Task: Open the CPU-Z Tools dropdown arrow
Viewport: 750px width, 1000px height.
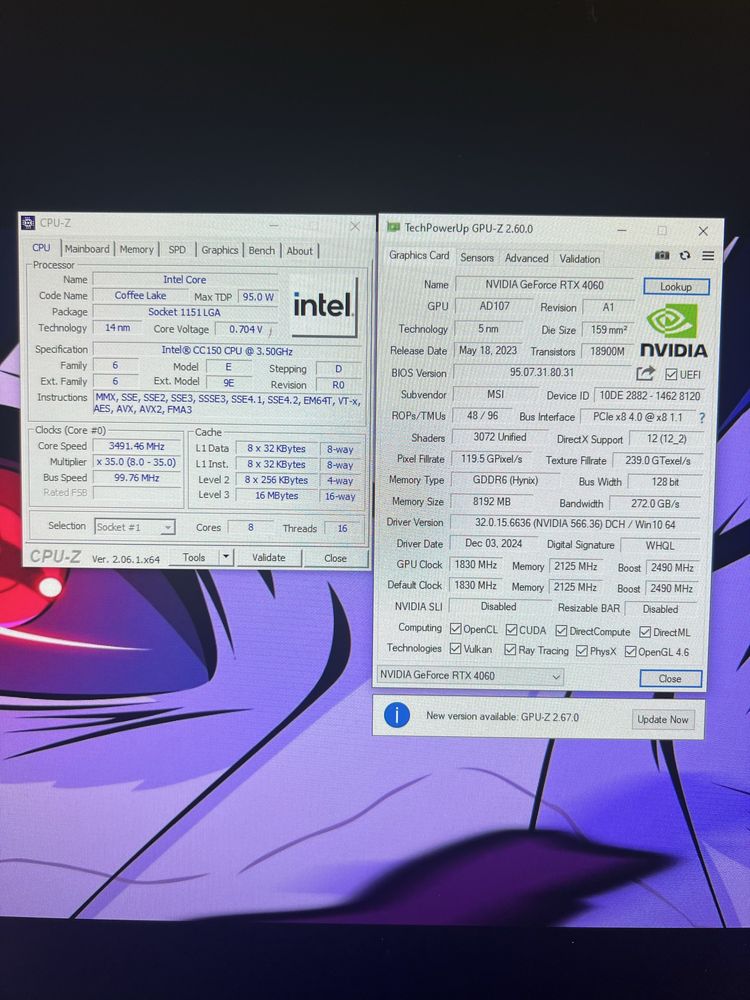Action: pos(226,557)
